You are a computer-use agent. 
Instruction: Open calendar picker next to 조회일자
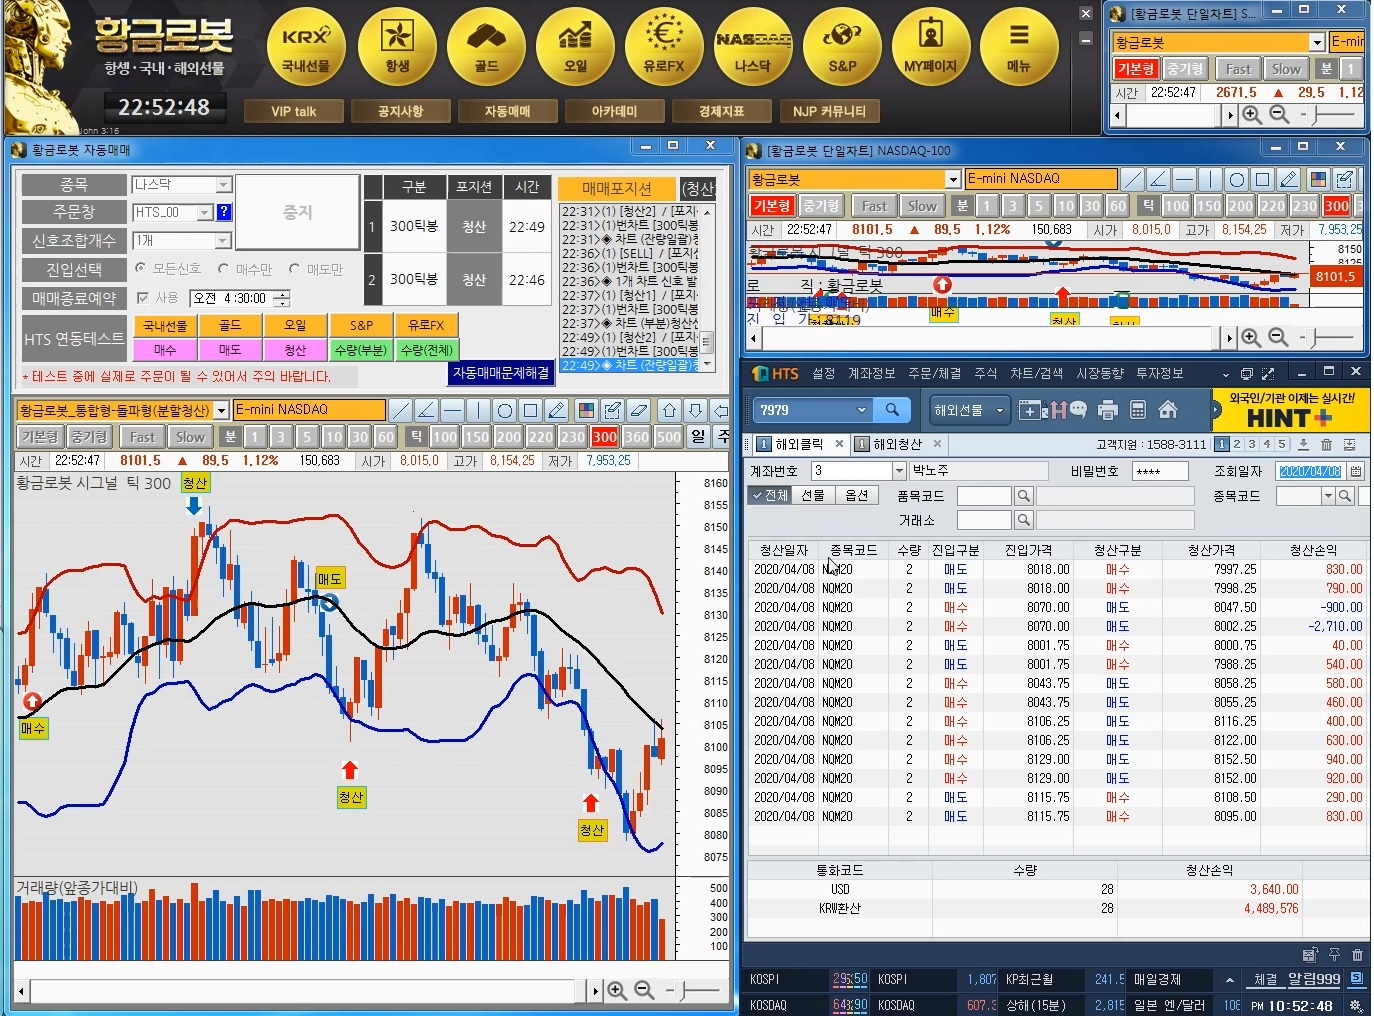click(x=1356, y=471)
